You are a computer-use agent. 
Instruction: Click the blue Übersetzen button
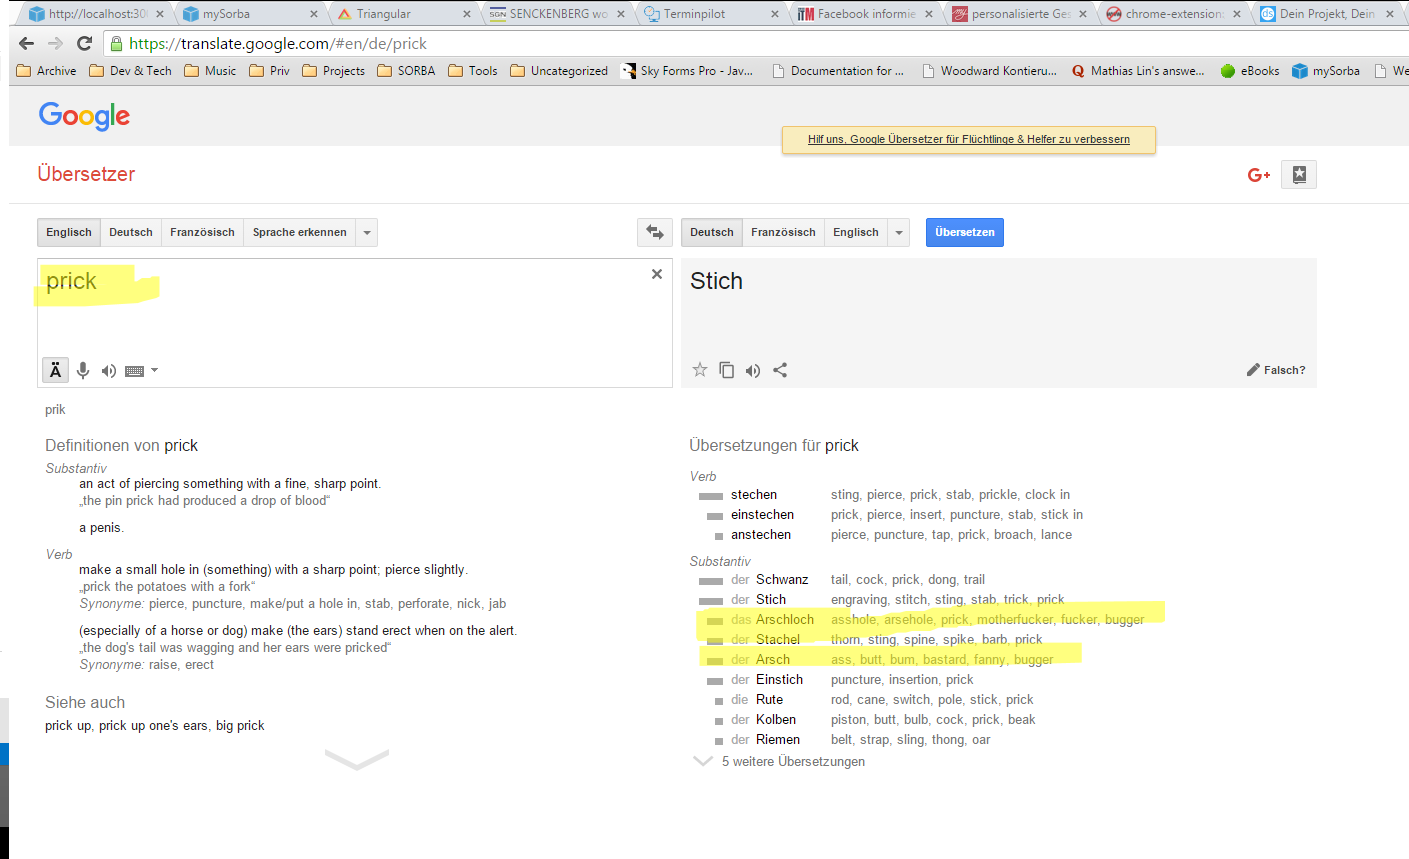point(965,232)
